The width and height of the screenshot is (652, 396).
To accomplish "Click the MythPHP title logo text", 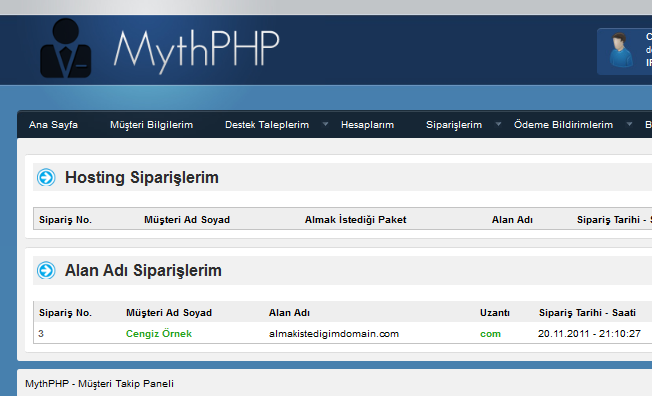I will [197, 51].
